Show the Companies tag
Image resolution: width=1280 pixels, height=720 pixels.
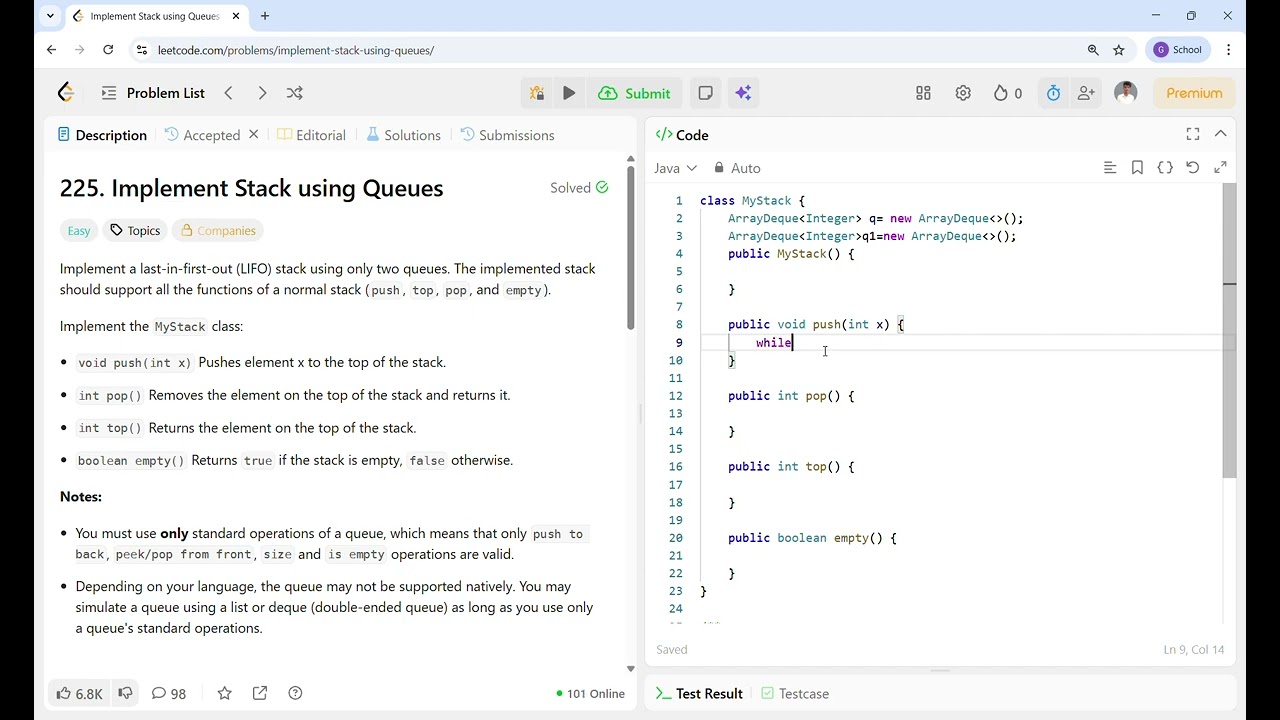click(x=218, y=230)
